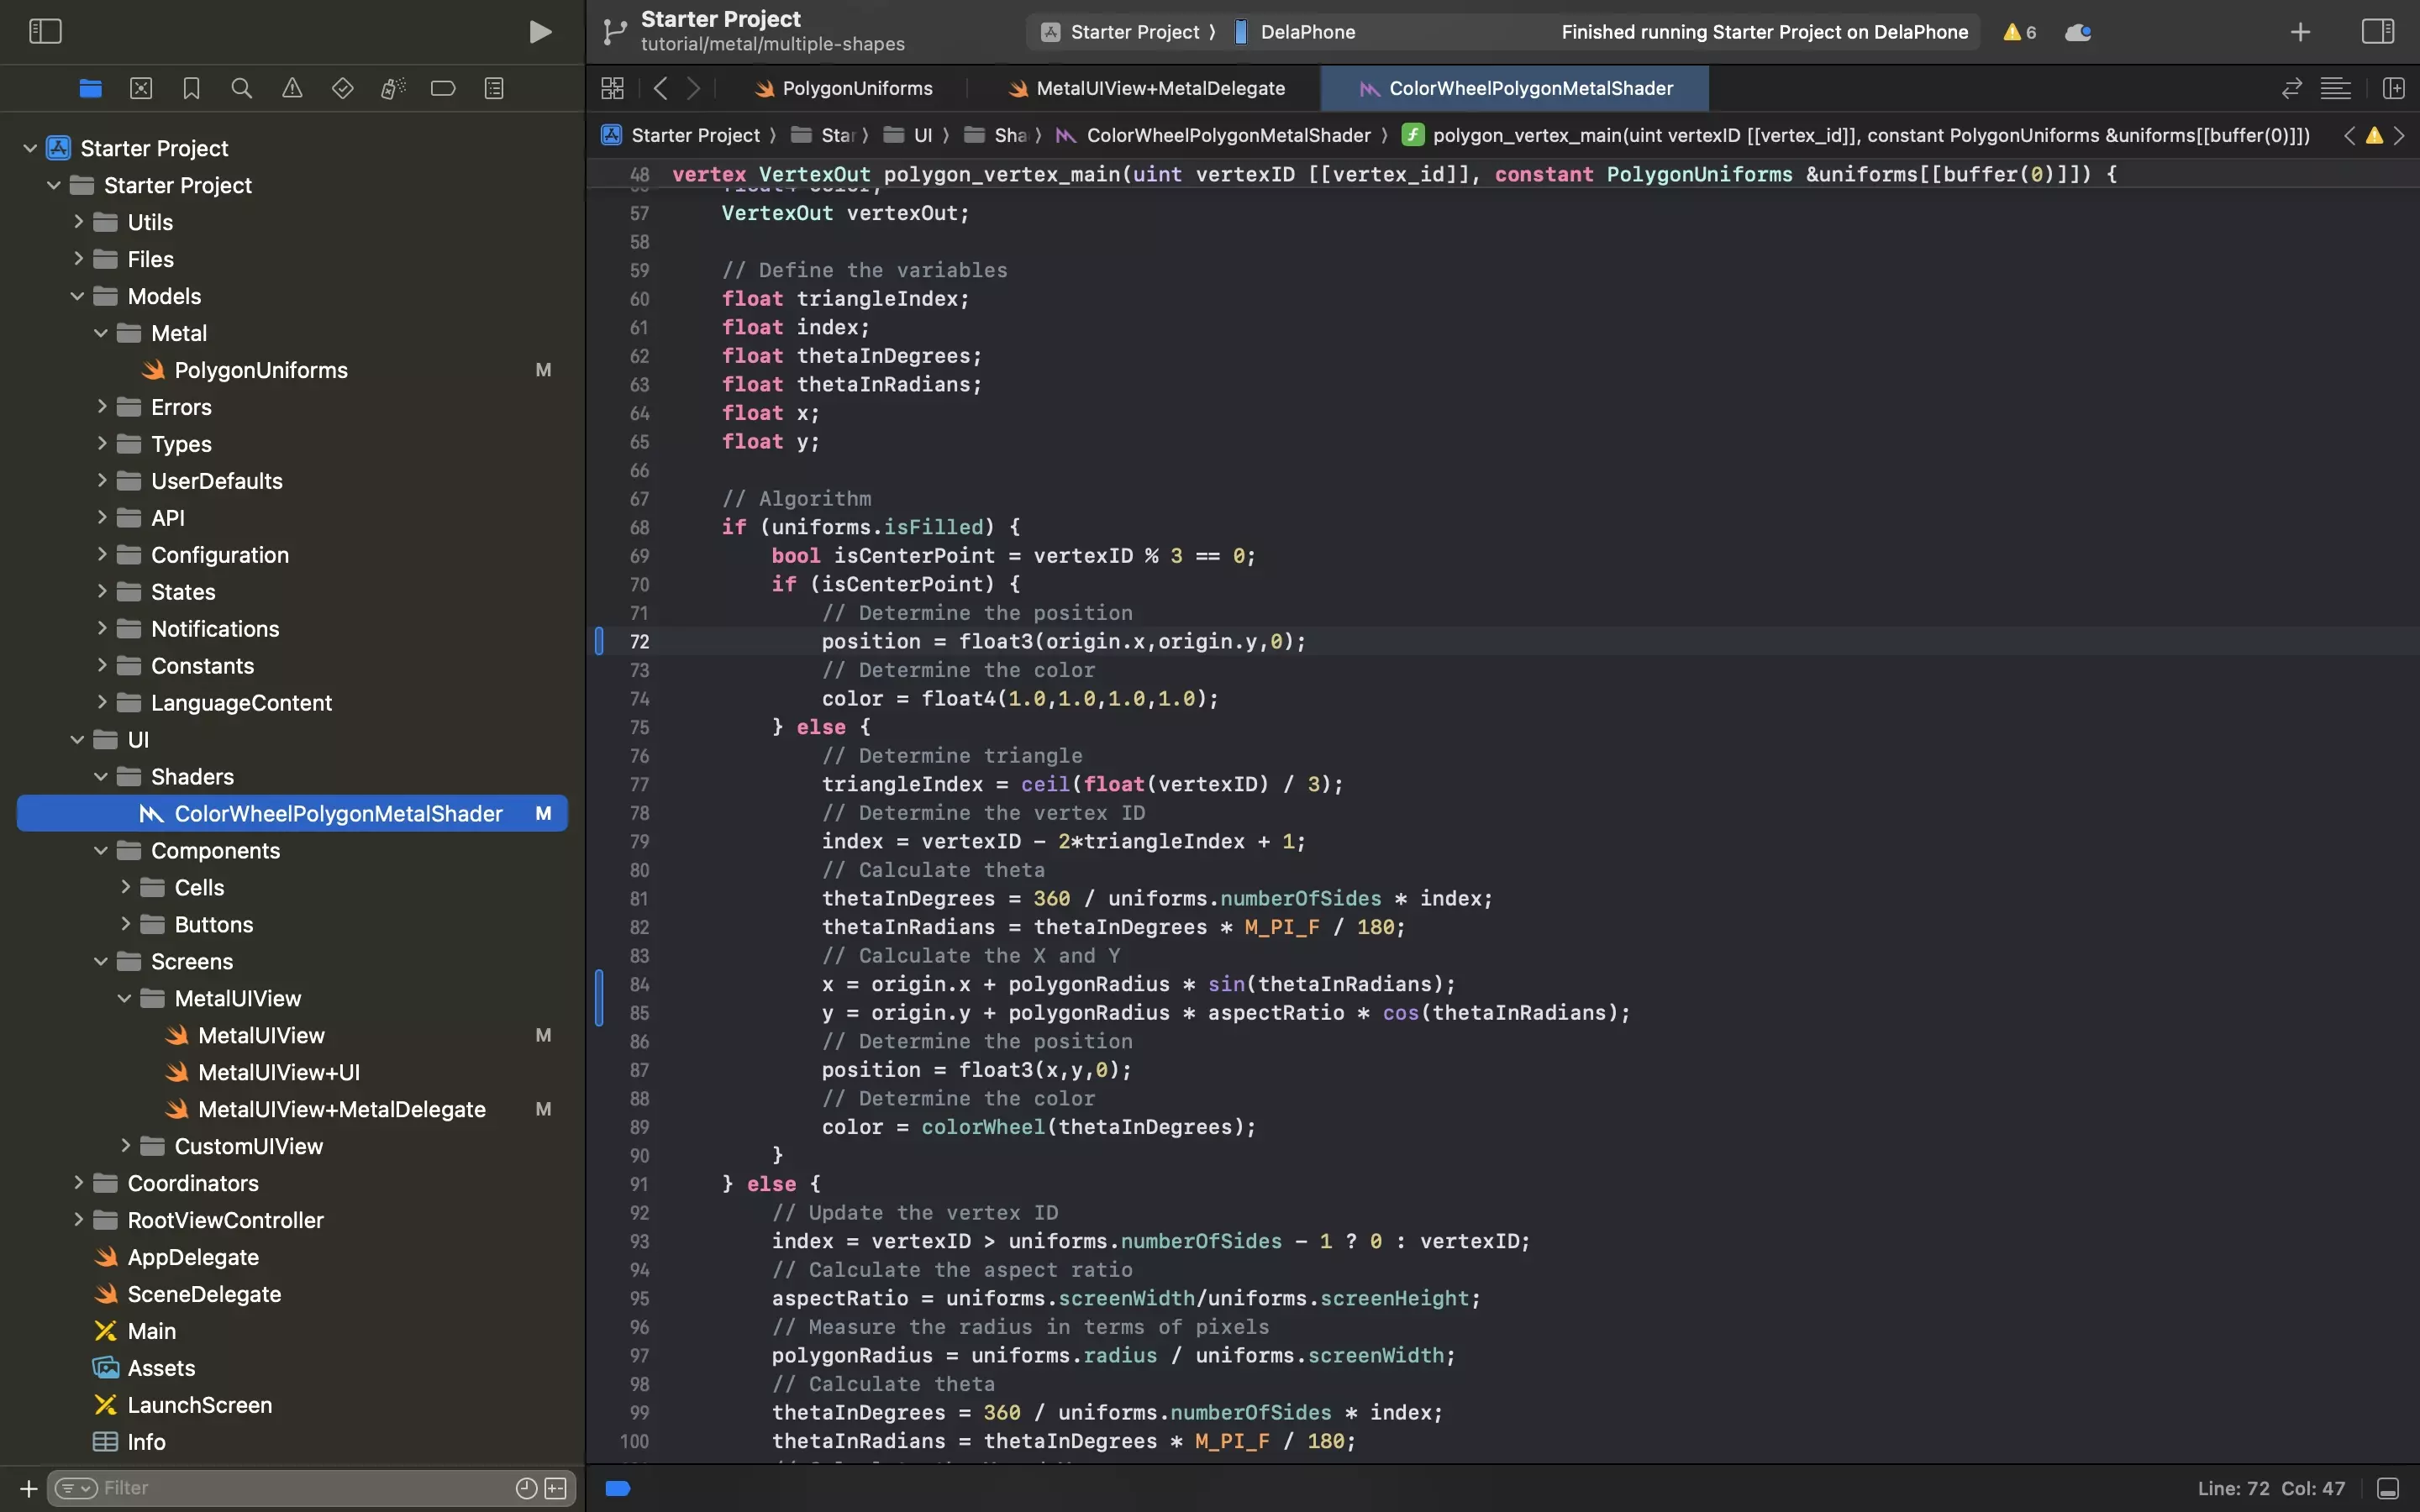
Task: Expand the Utils folder
Action: tap(78, 222)
